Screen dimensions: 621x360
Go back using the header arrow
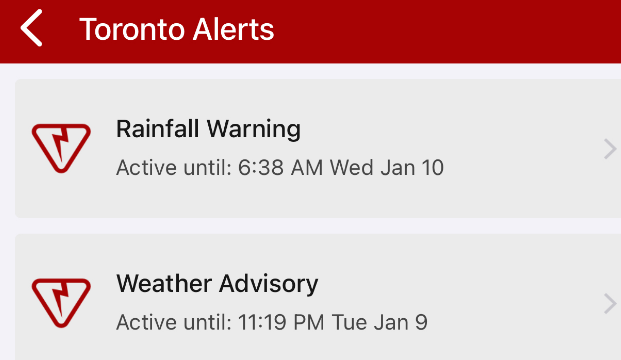[31, 28]
